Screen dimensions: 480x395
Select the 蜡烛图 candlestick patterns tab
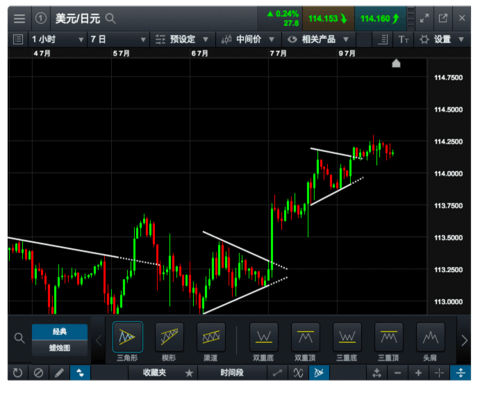[x=60, y=348]
